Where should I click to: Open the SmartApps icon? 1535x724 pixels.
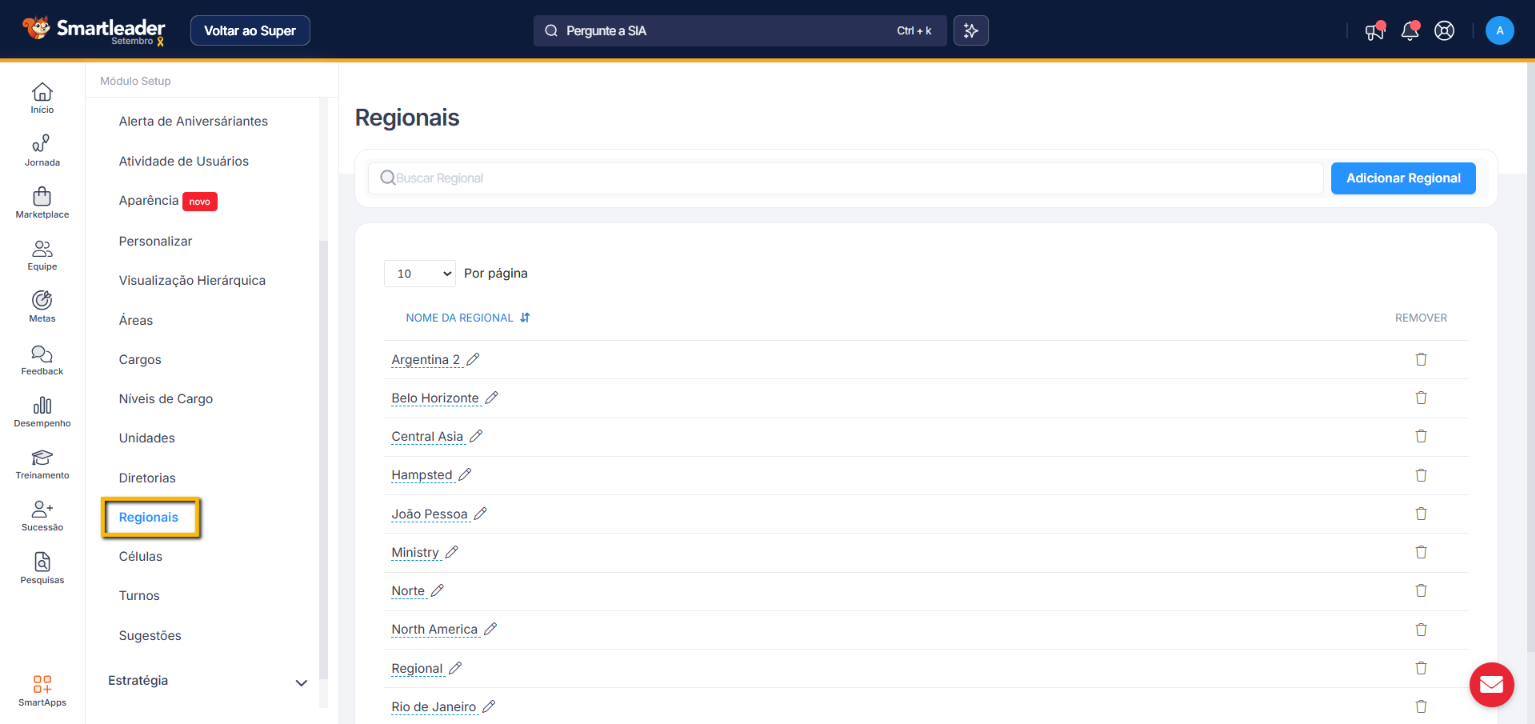click(42, 685)
